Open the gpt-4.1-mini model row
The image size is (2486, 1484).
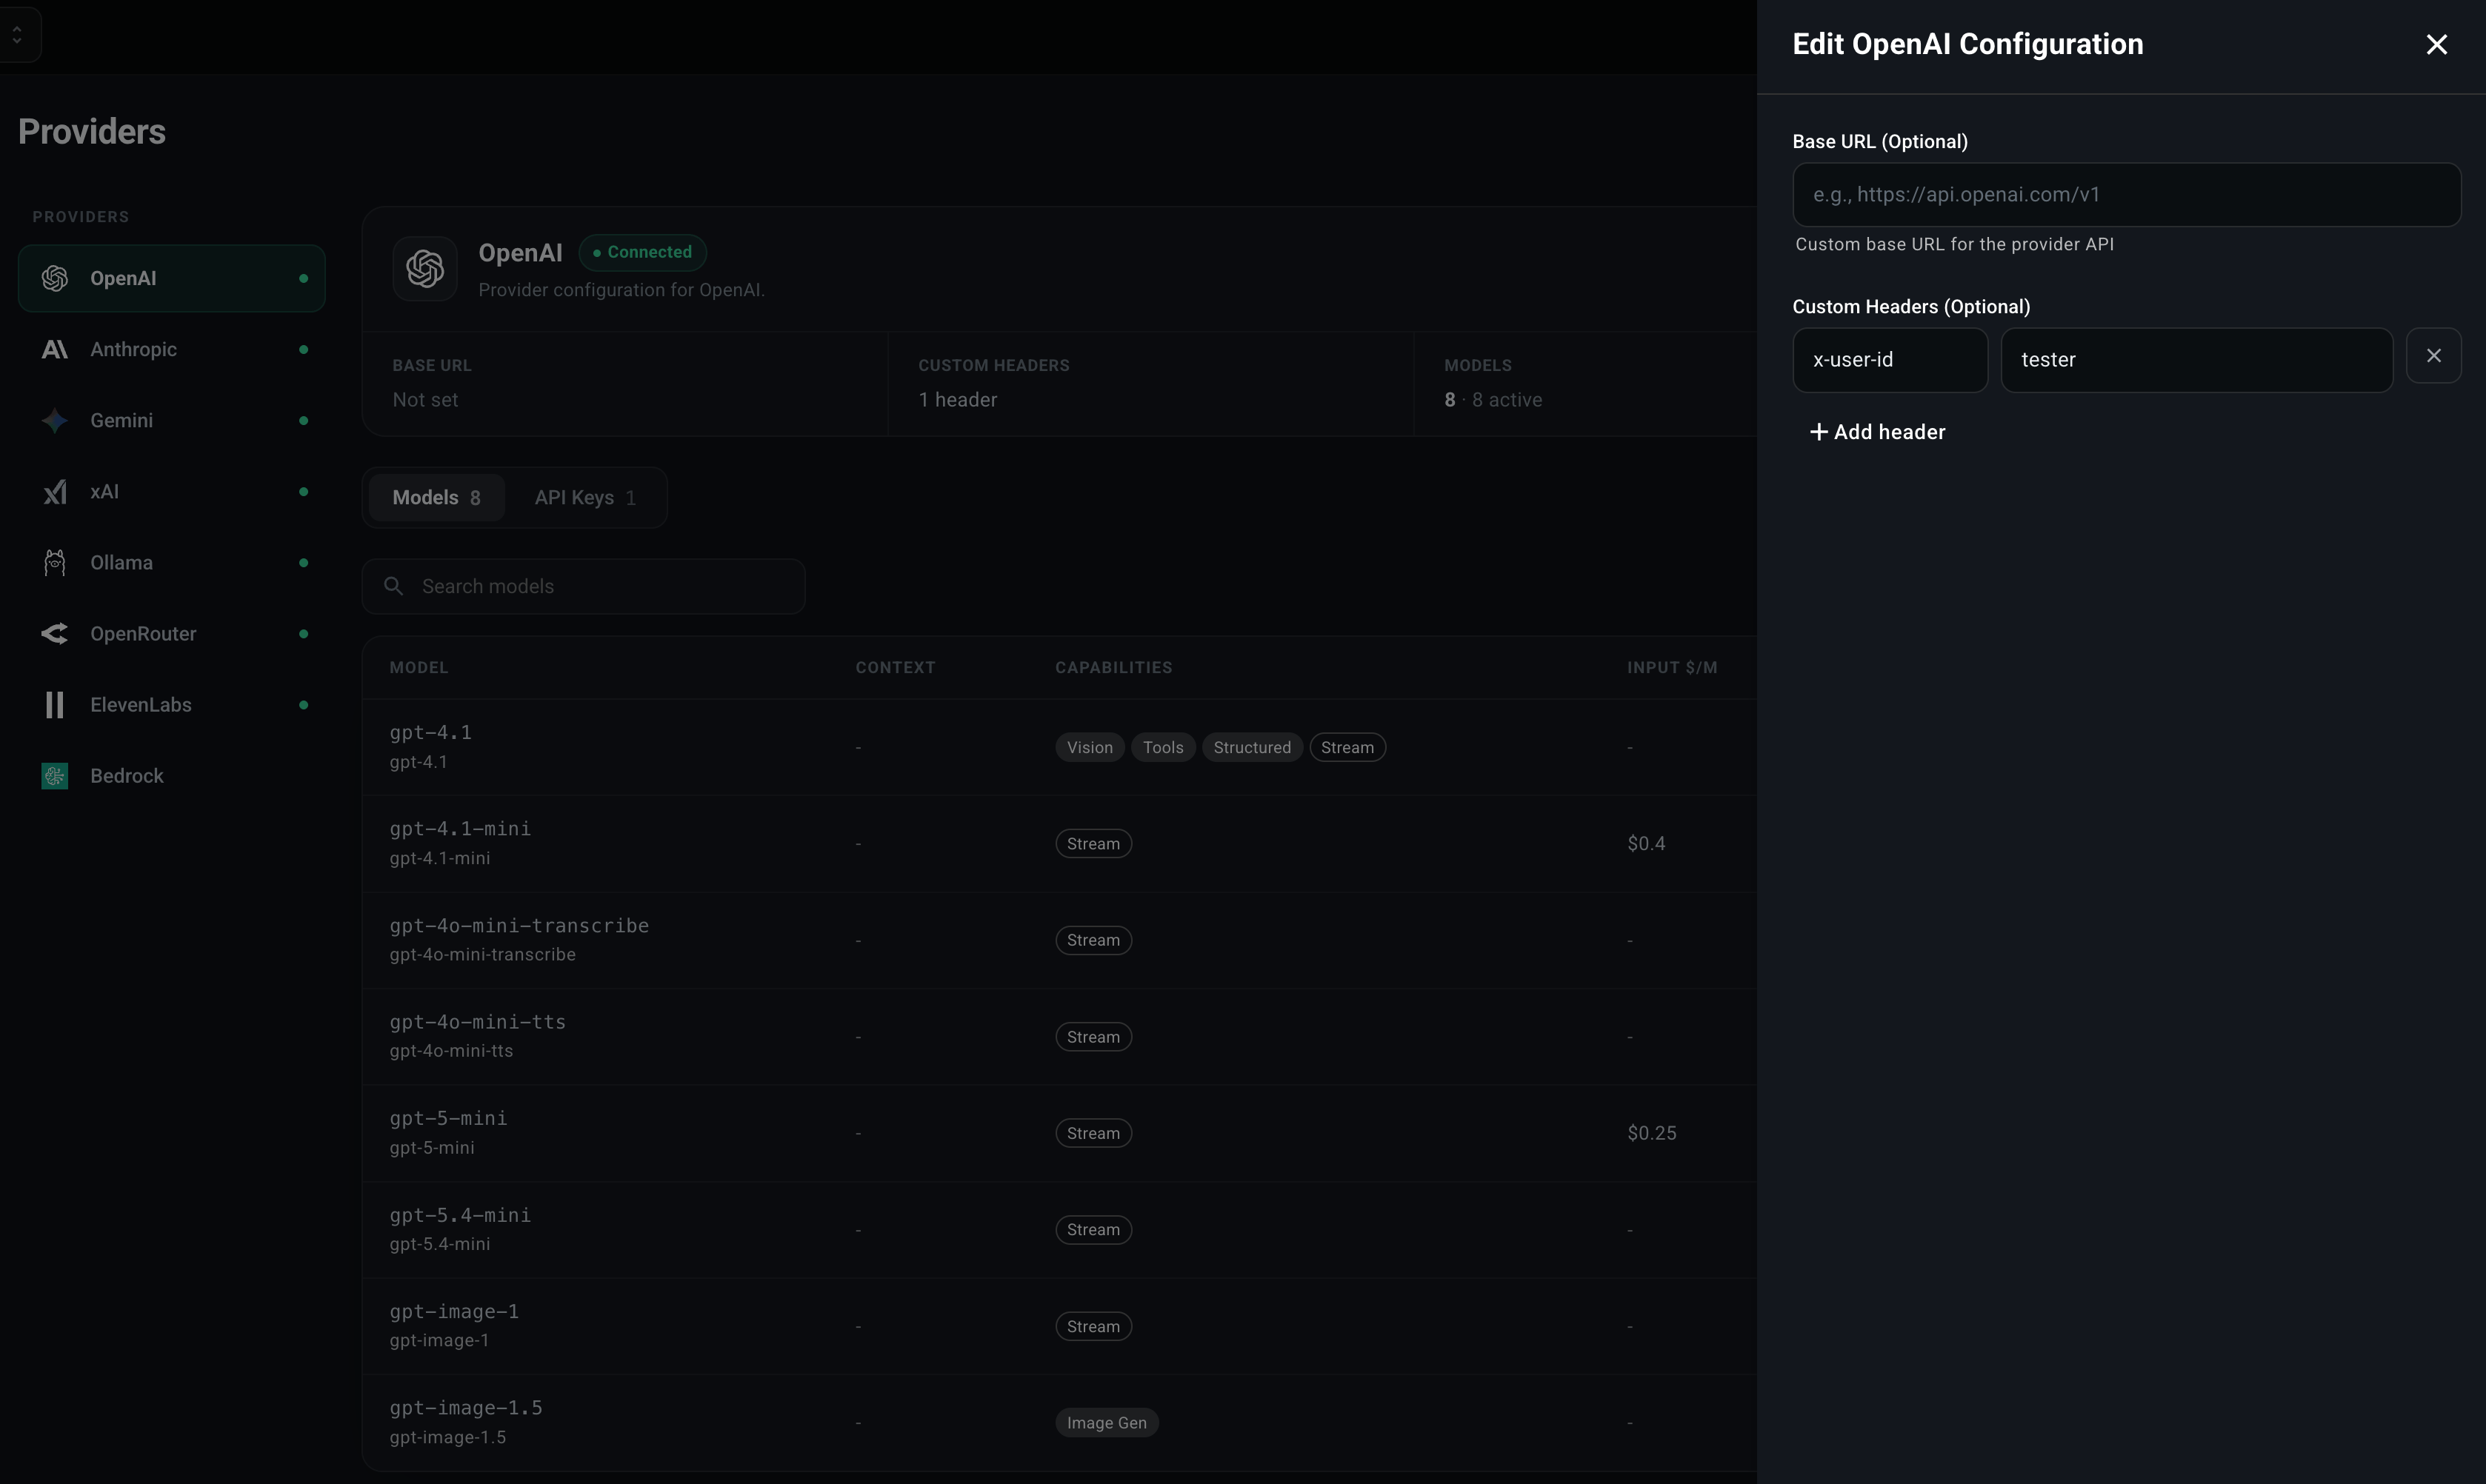pyautogui.click(x=1059, y=843)
